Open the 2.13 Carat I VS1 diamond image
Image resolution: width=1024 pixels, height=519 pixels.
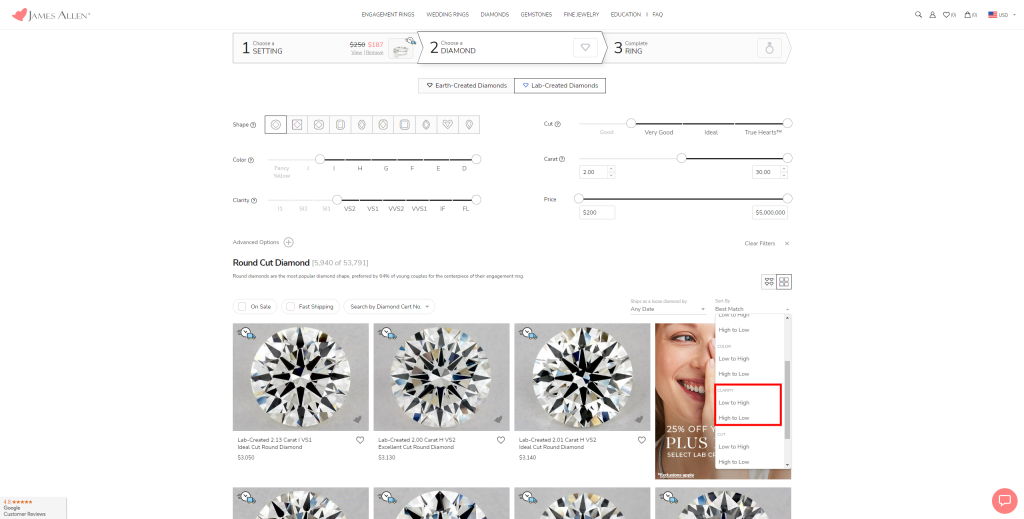(300, 377)
